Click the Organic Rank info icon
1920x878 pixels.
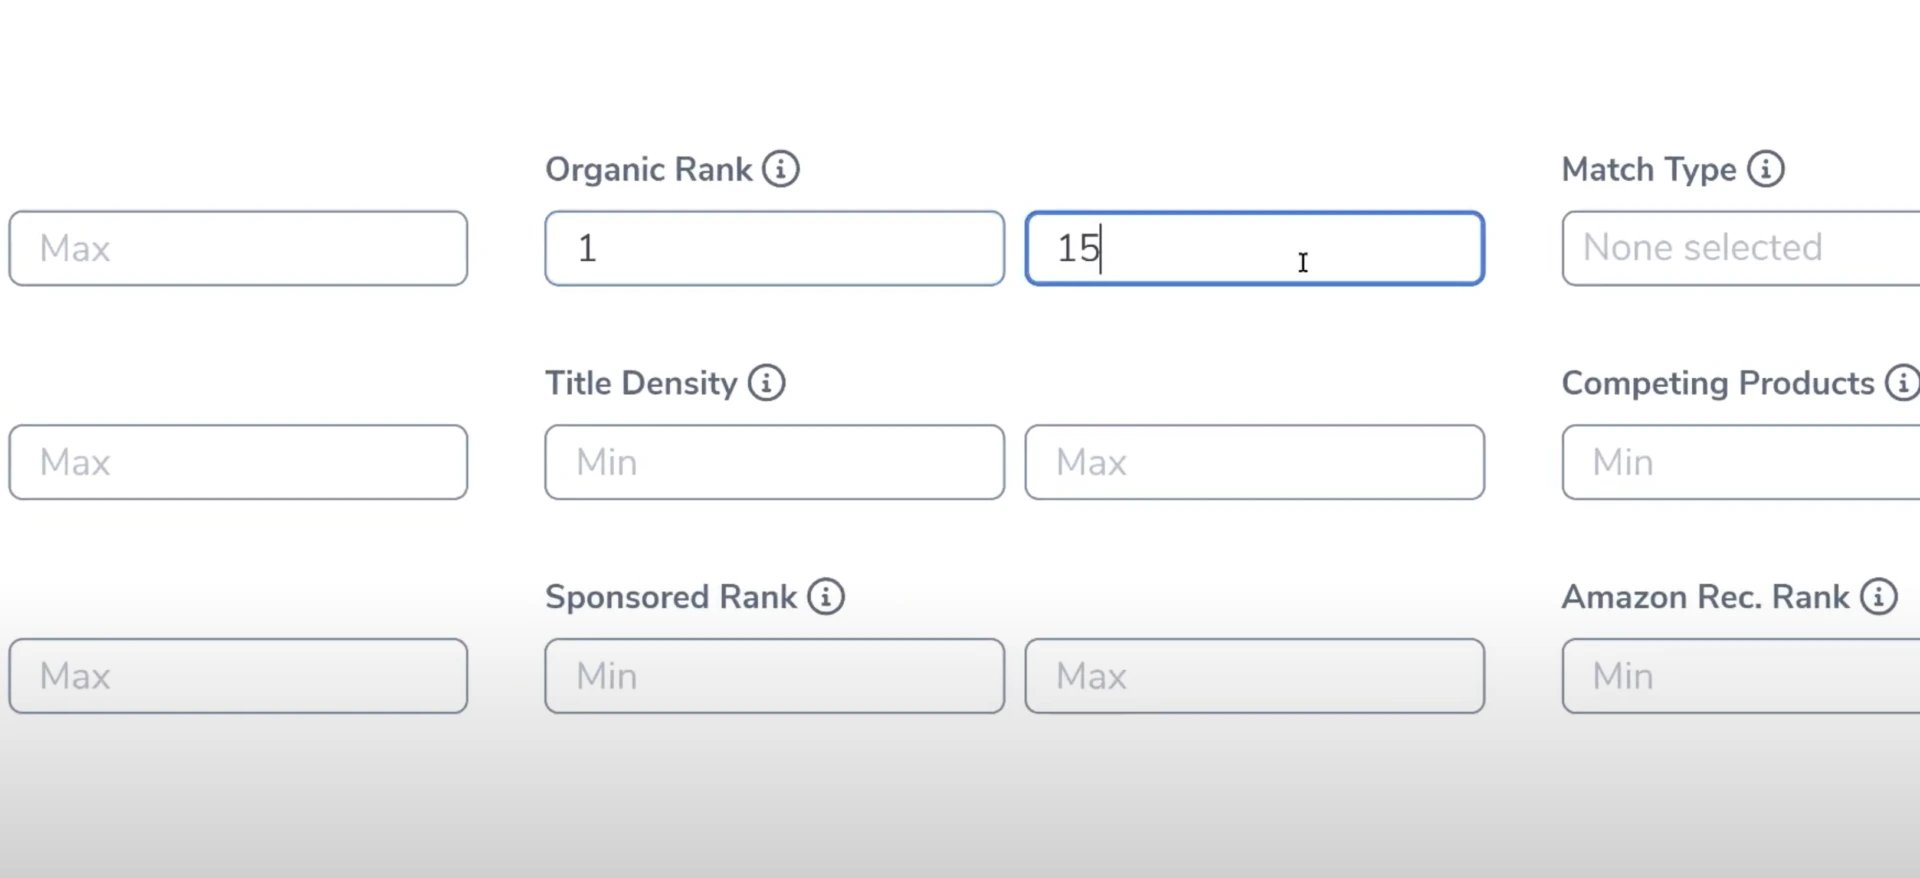(x=781, y=169)
